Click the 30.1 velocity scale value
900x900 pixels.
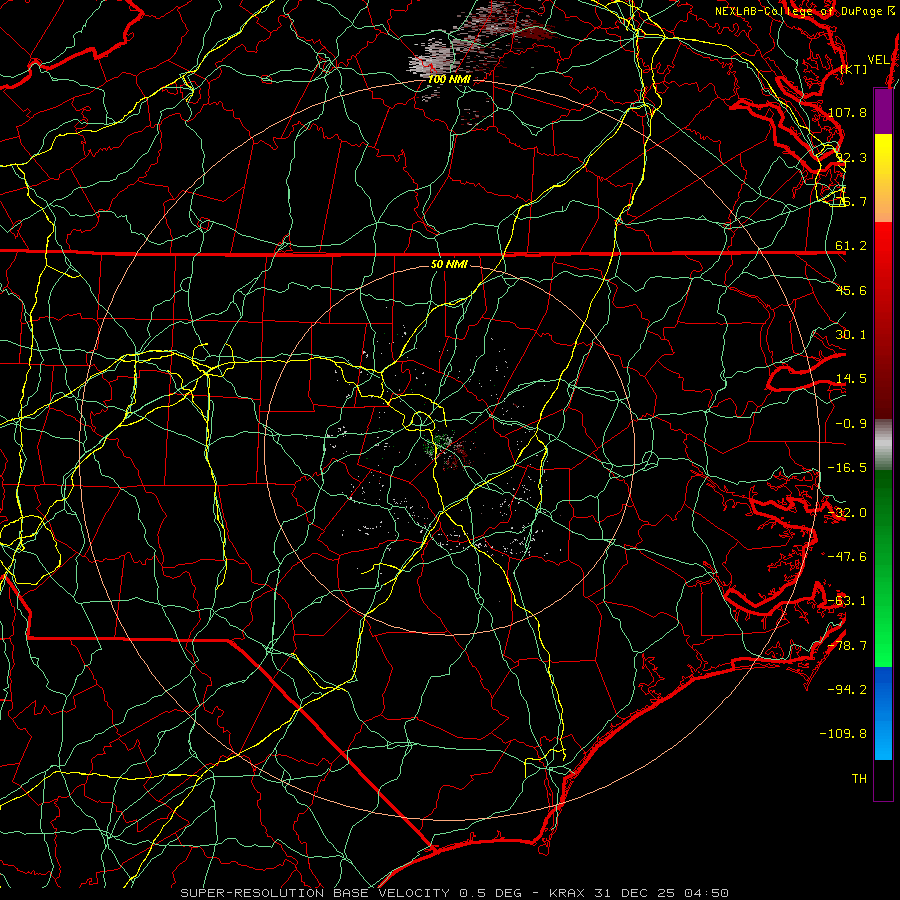coord(851,335)
